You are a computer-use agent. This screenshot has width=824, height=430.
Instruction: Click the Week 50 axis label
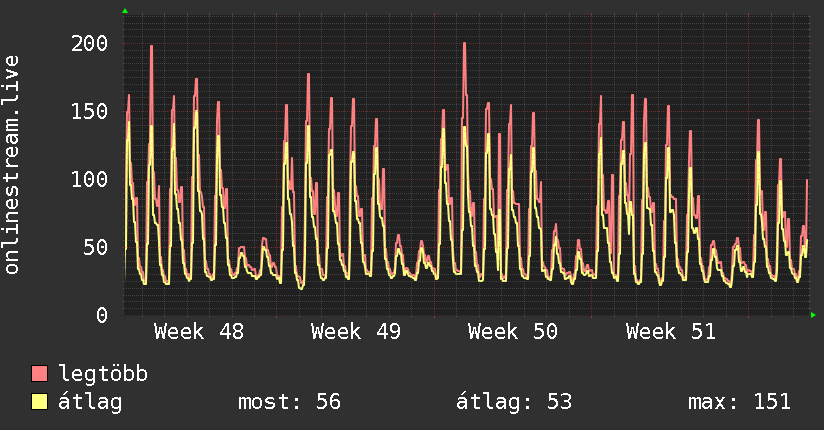tap(513, 332)
